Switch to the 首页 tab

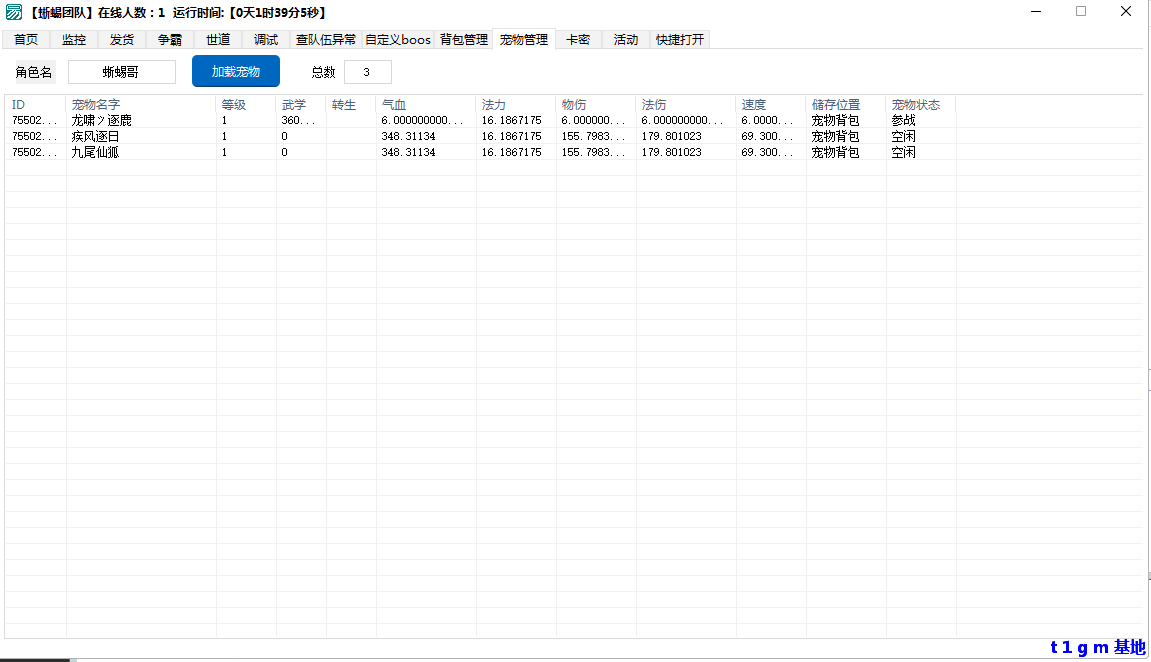pyautogui.click(x=26, y=40)
